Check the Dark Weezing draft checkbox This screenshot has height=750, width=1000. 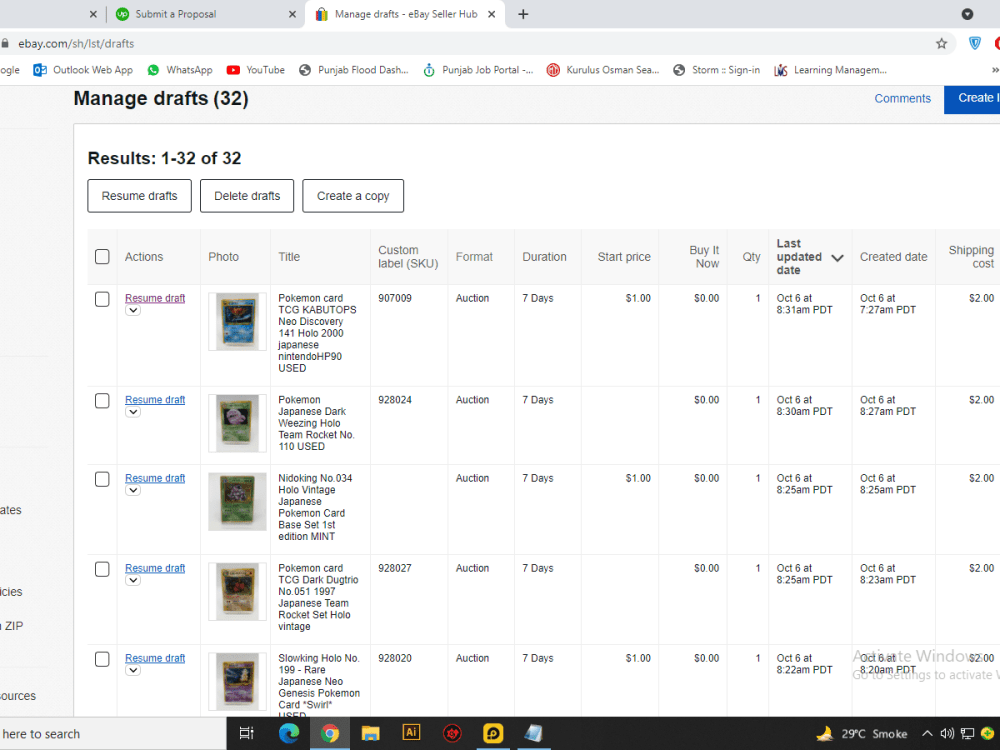click(102, 401)
